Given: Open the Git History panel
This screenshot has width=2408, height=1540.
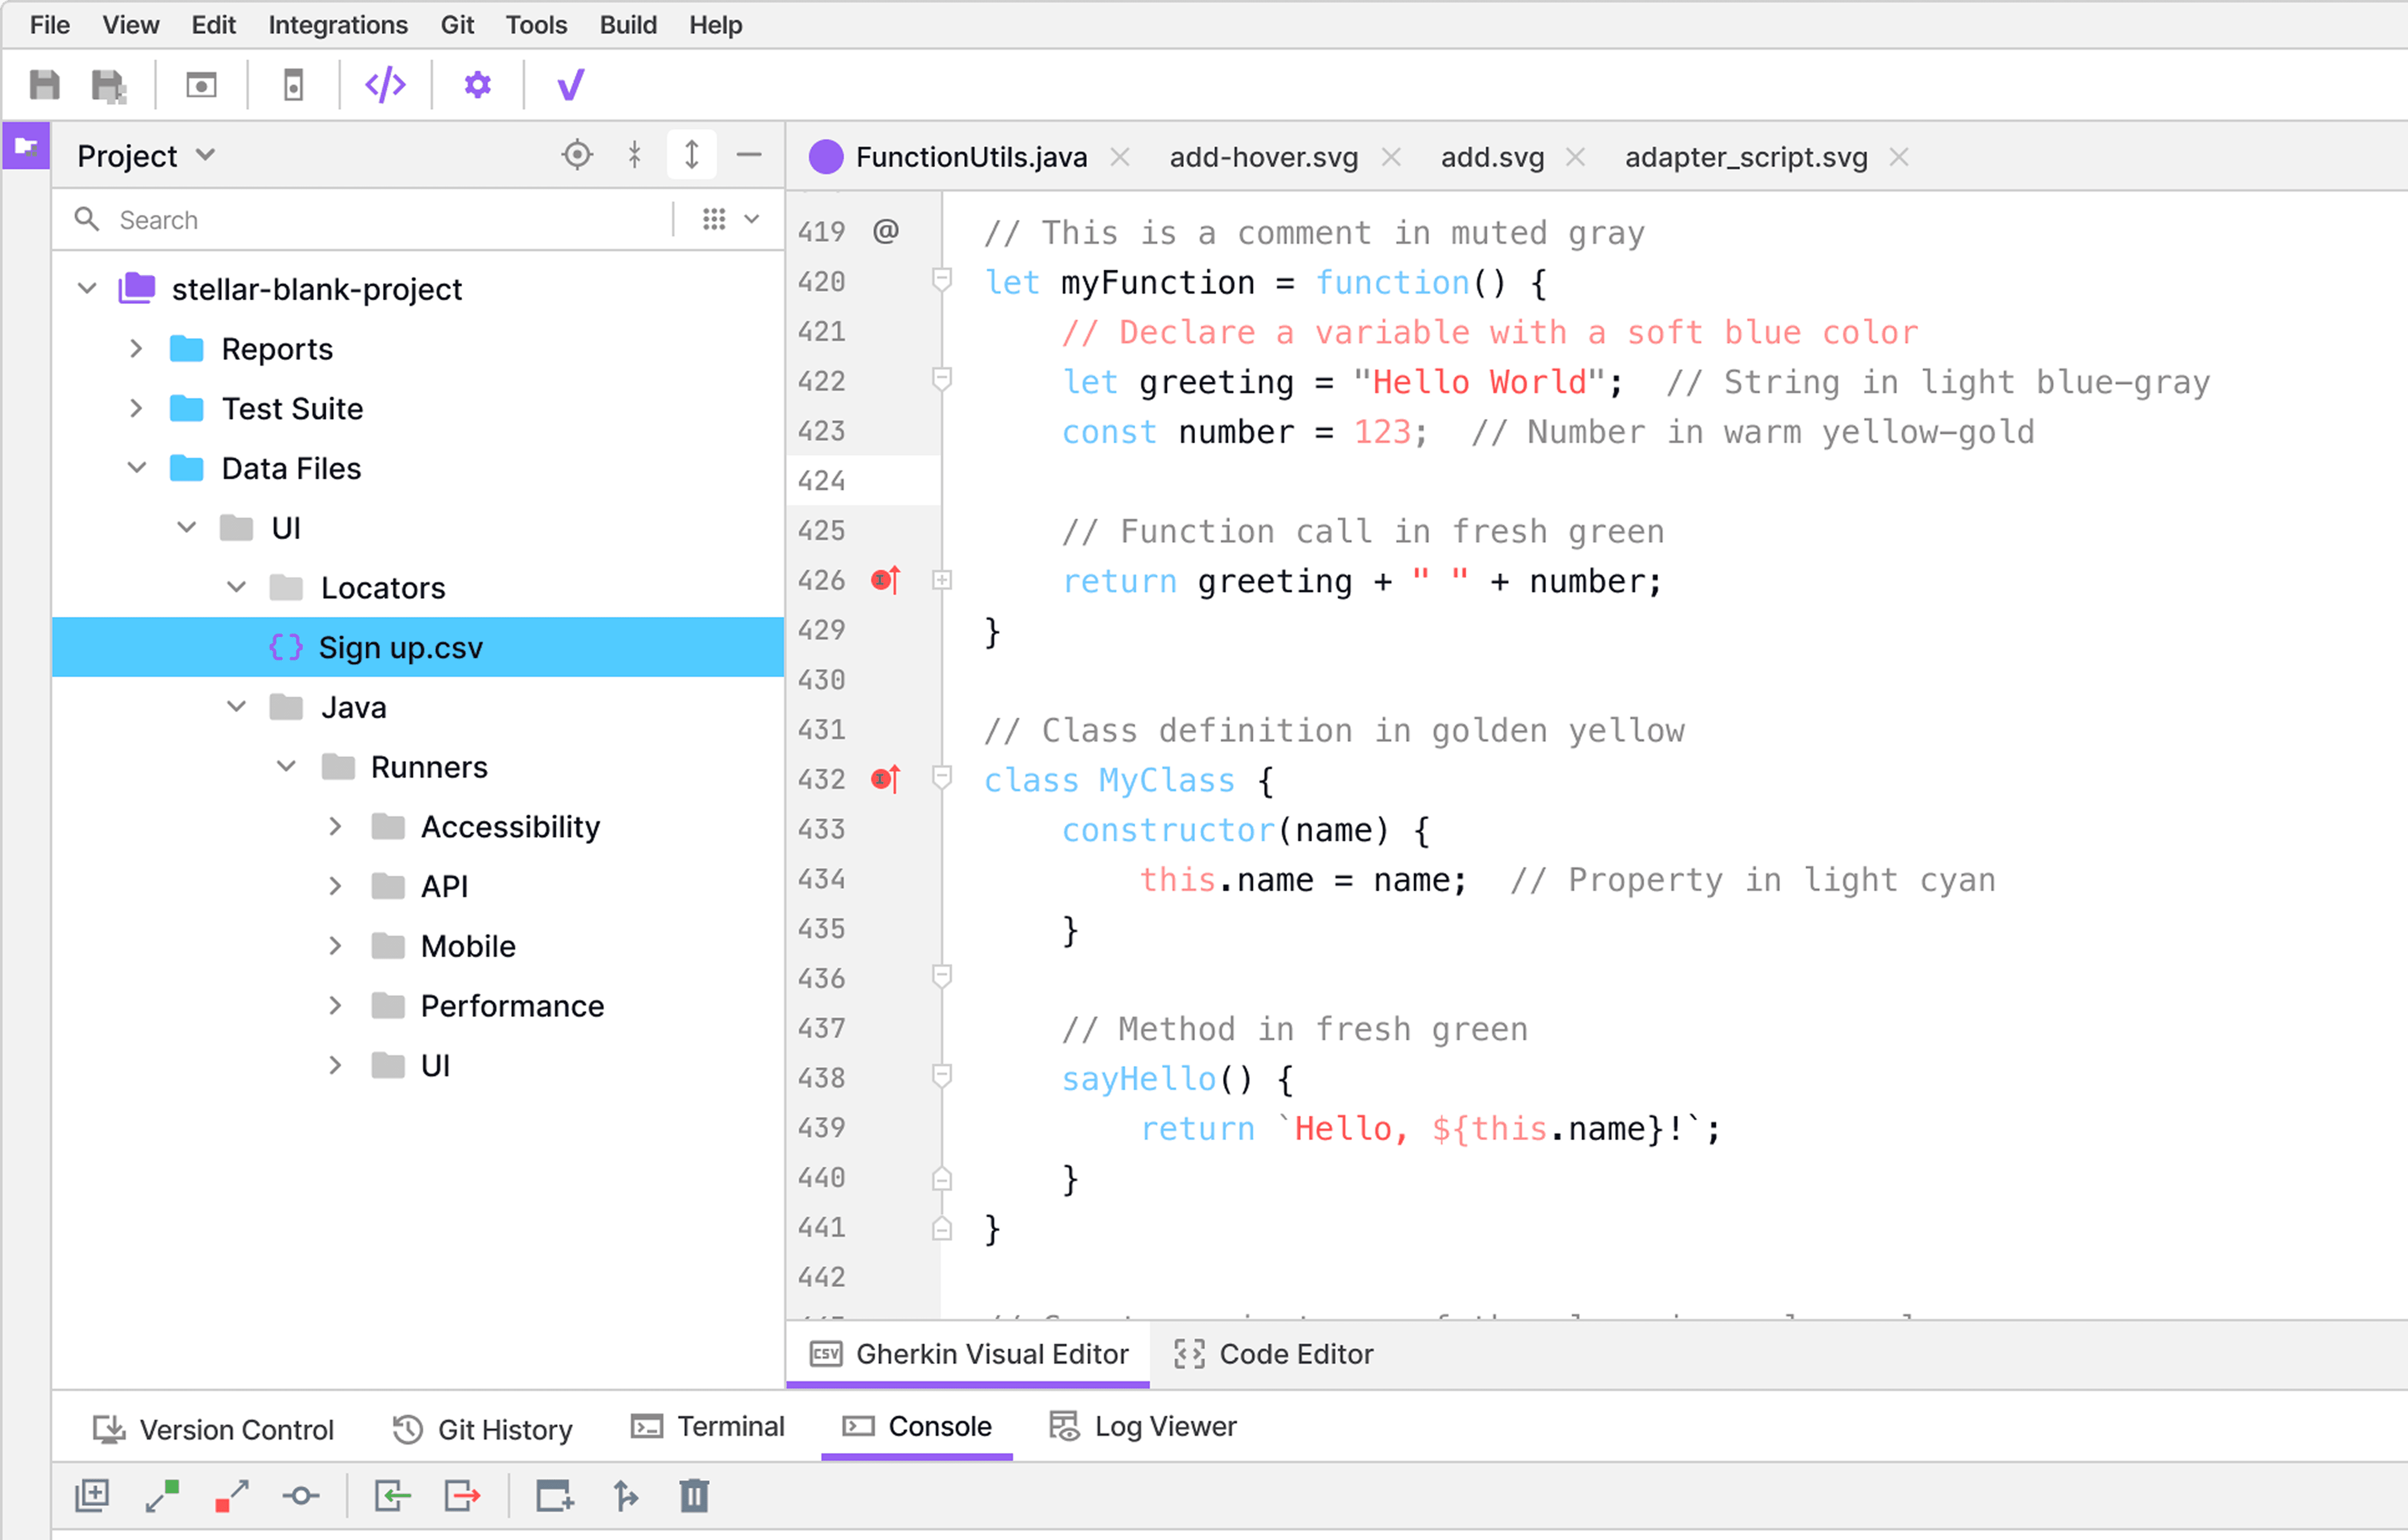Looking at the screenshot, I should 483,1429.
